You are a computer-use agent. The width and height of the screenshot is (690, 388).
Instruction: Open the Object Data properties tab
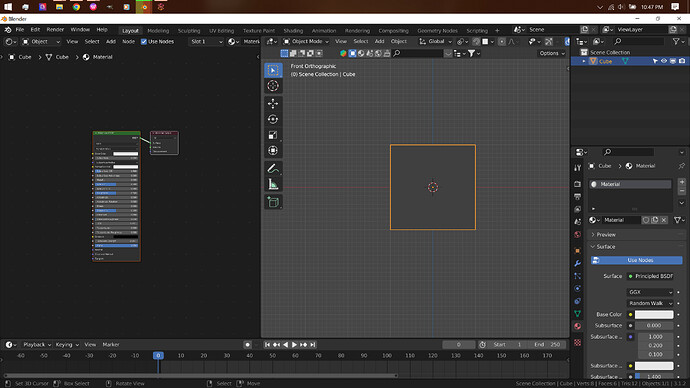(577, 314)
